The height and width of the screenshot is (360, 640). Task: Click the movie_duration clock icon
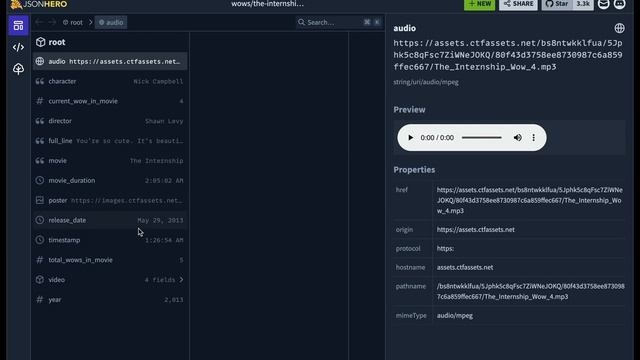click(40, 180)
